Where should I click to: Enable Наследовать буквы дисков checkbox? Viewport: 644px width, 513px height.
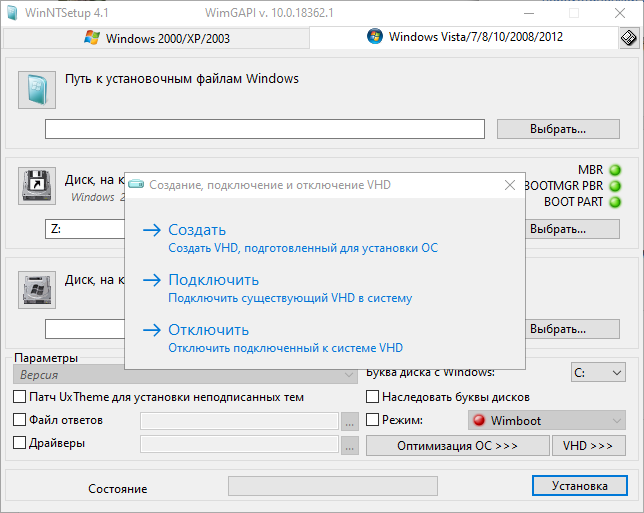click(x=372, y=397)
